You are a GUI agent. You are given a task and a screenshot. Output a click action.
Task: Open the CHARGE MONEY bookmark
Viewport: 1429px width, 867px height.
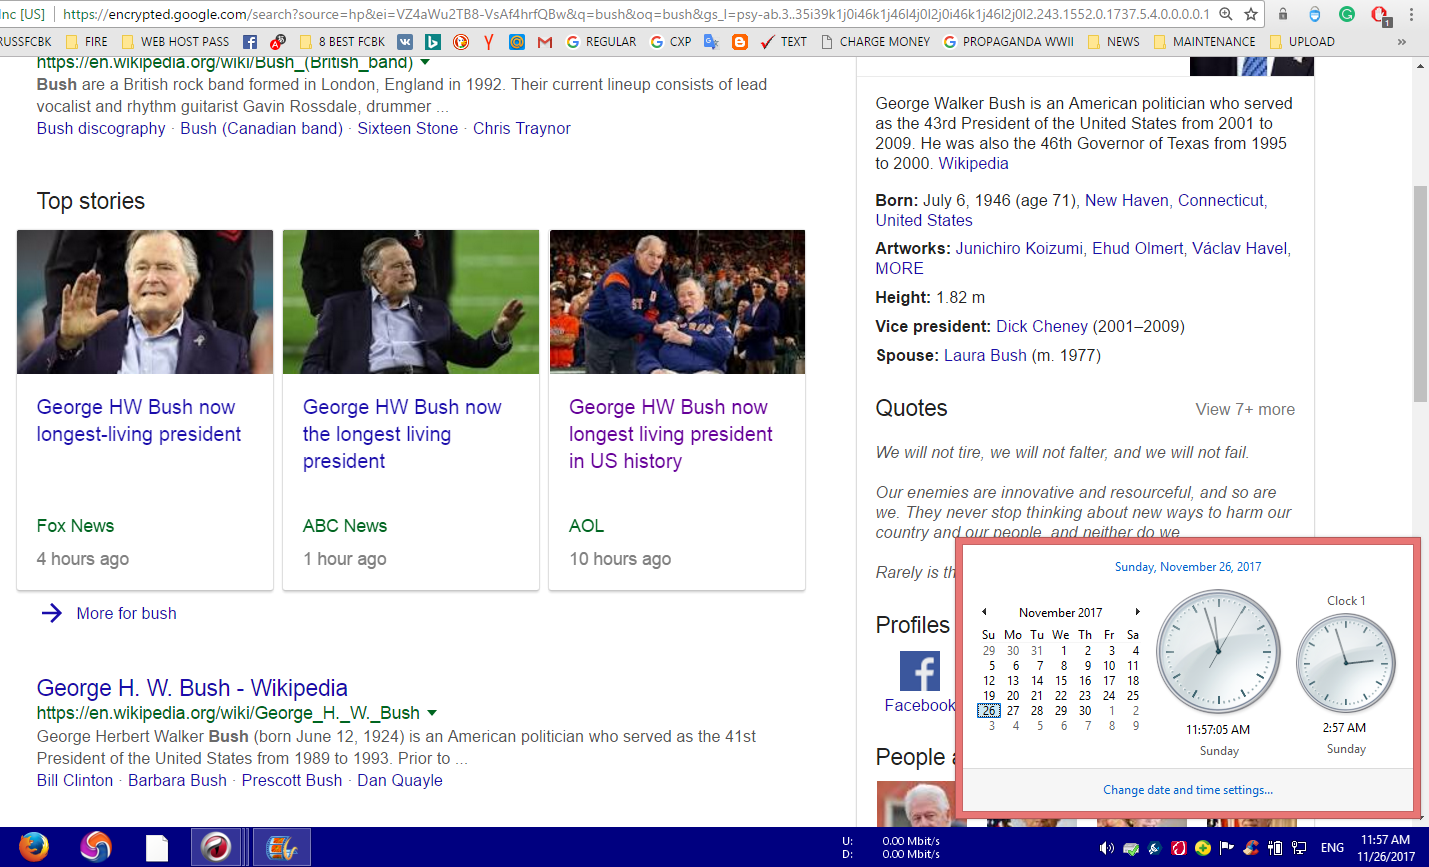click(875, 42)
